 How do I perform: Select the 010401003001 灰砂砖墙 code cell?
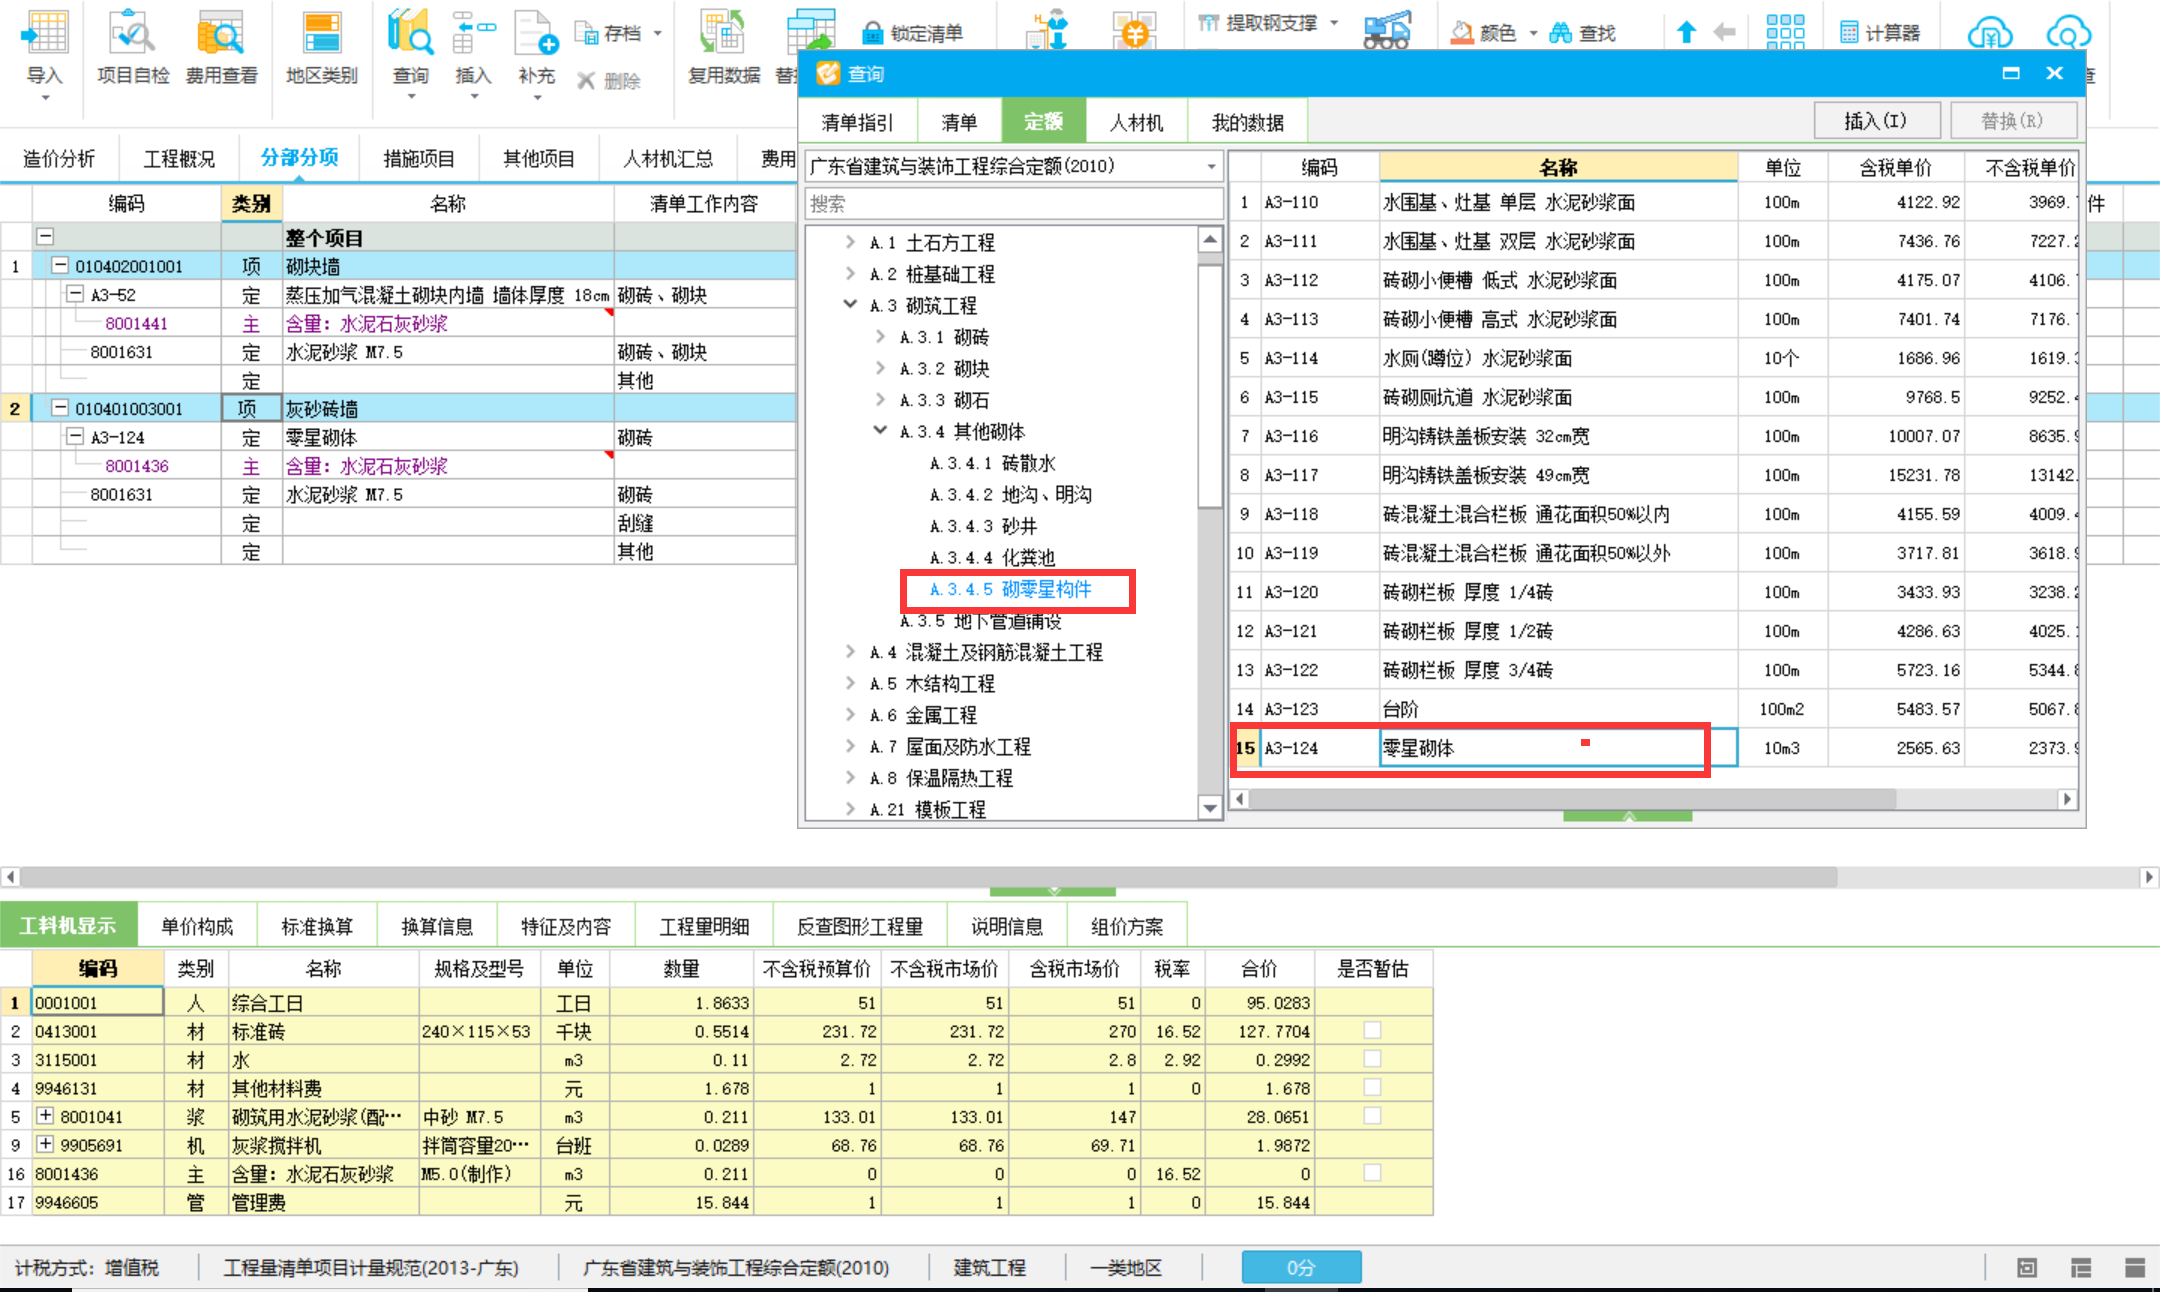tap(129, 408)
